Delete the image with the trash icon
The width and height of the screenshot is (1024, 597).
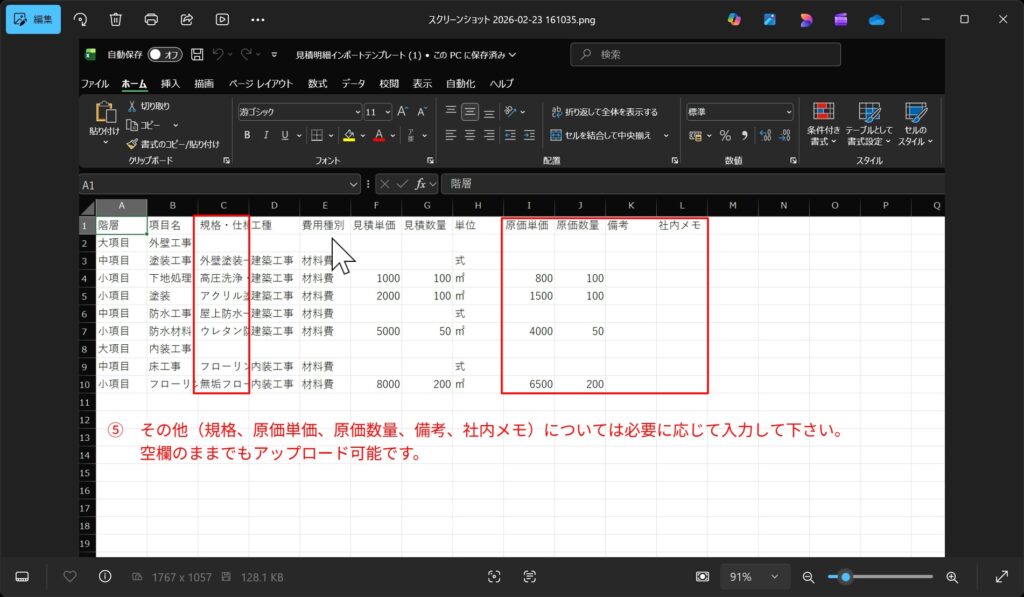pos(116,19)
